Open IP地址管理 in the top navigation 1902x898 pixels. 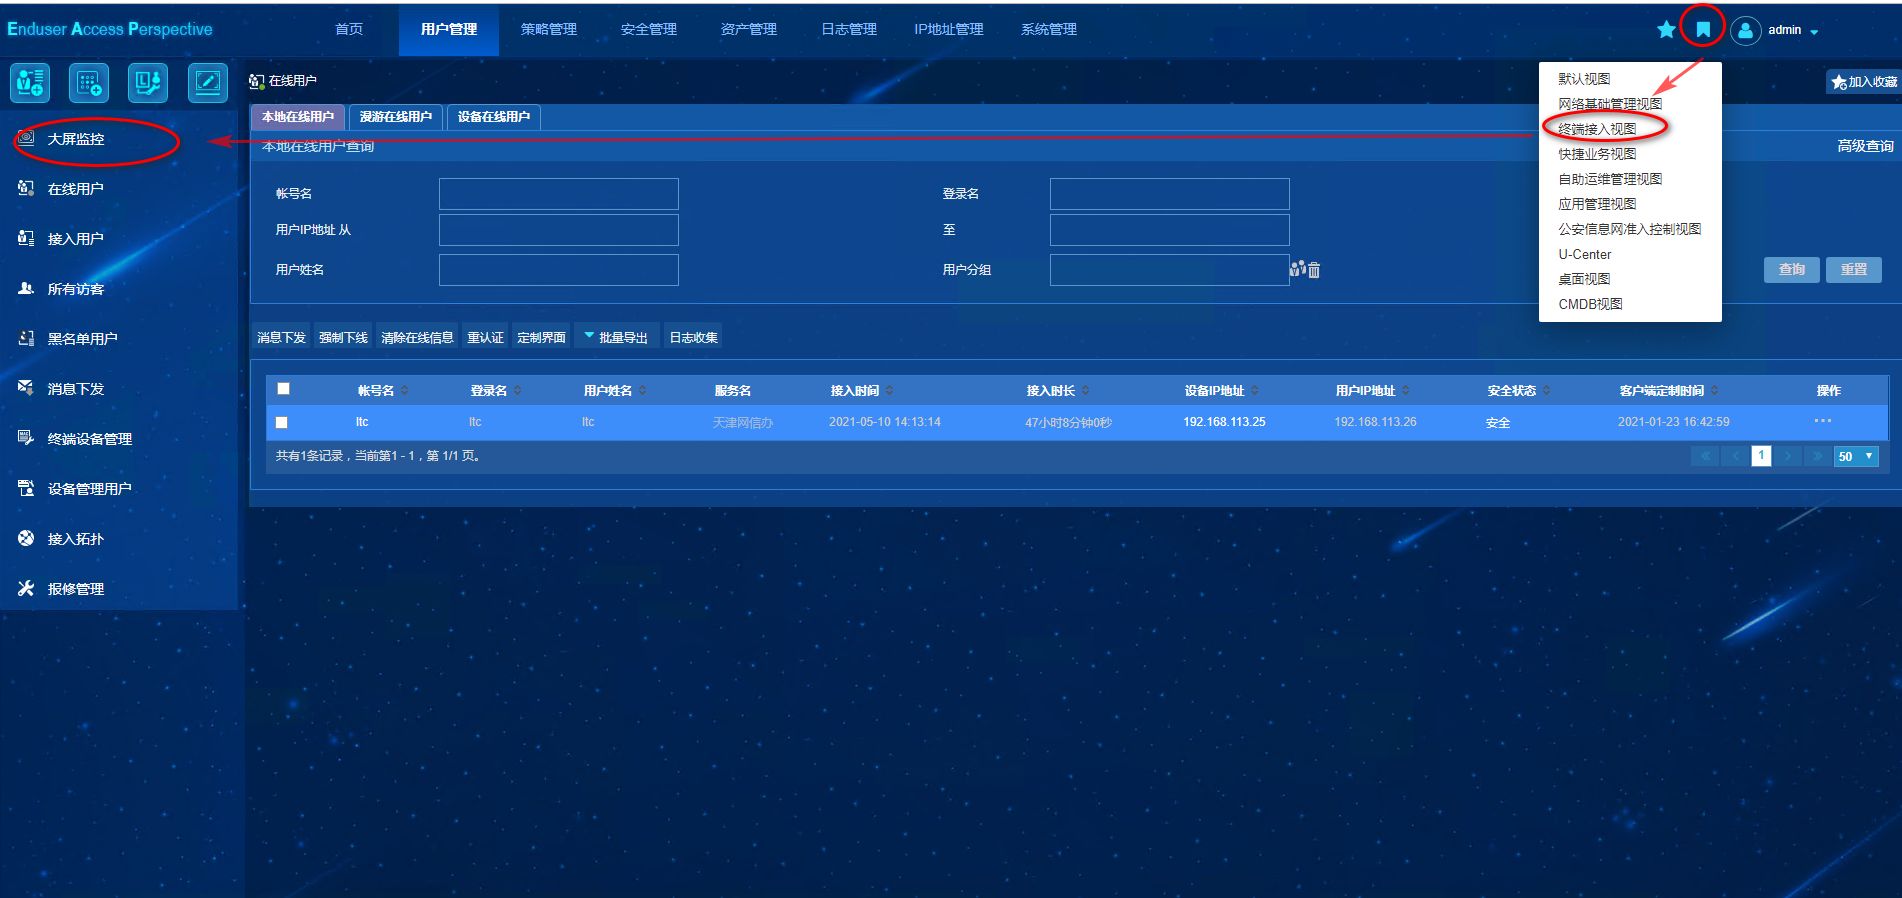949,30
